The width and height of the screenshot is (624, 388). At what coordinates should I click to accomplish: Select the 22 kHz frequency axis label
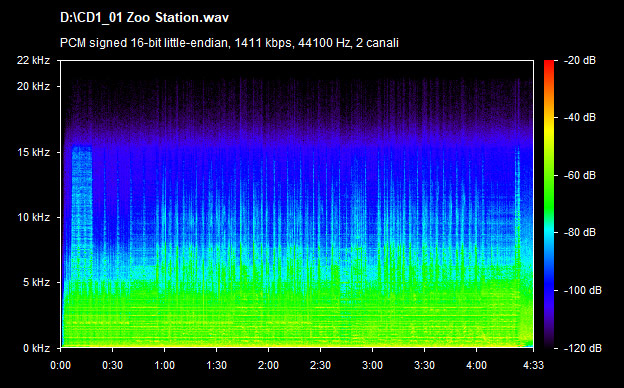click(x=33, y=60)
